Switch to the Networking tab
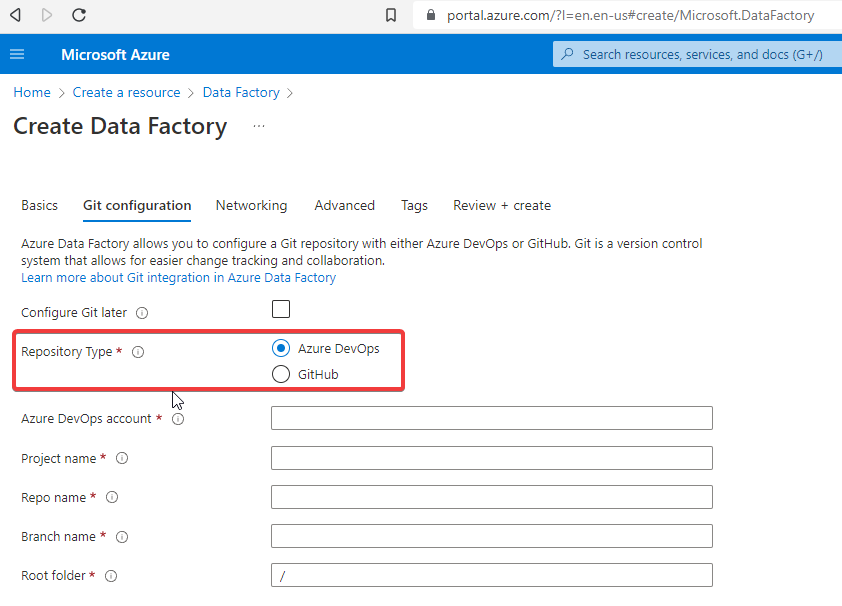The width and height of the screenshot is (842, 606). [x=251, y=205]
